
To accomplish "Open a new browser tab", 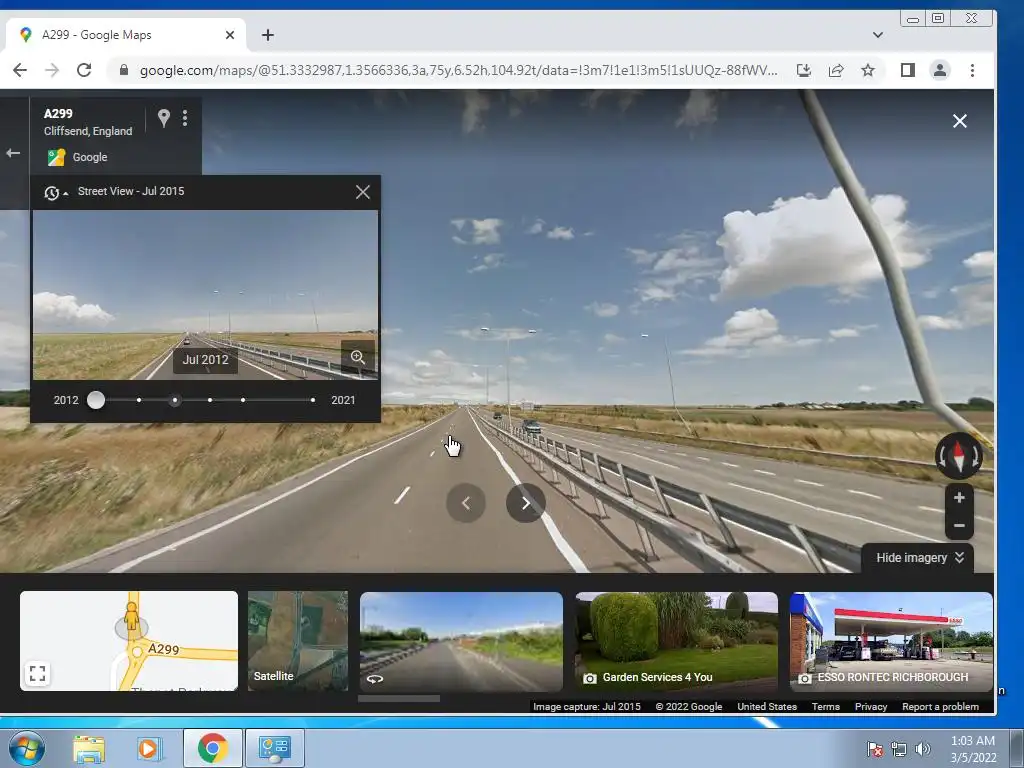I will tap(268, 35).
